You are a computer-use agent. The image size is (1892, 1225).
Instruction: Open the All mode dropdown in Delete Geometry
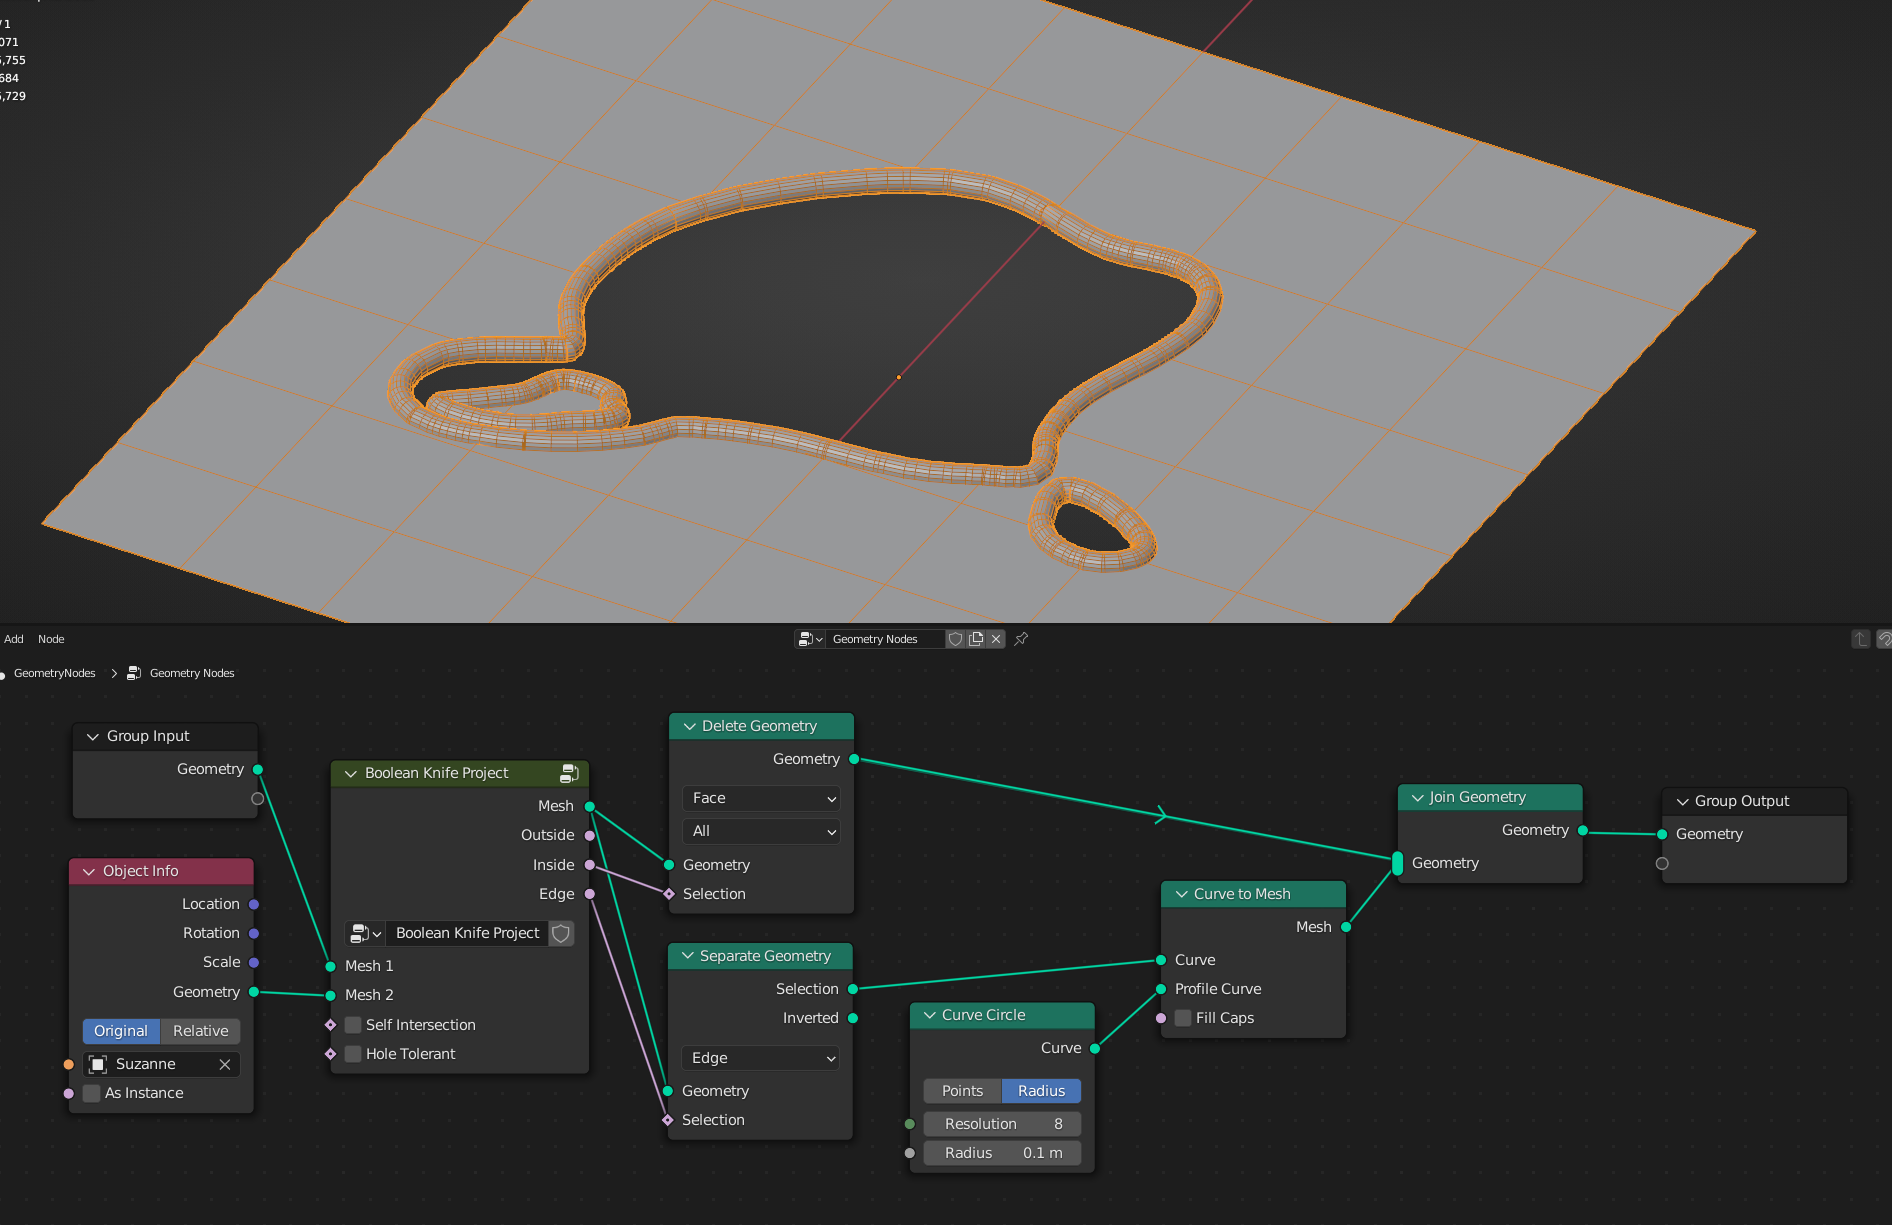[x=761, y=831]
